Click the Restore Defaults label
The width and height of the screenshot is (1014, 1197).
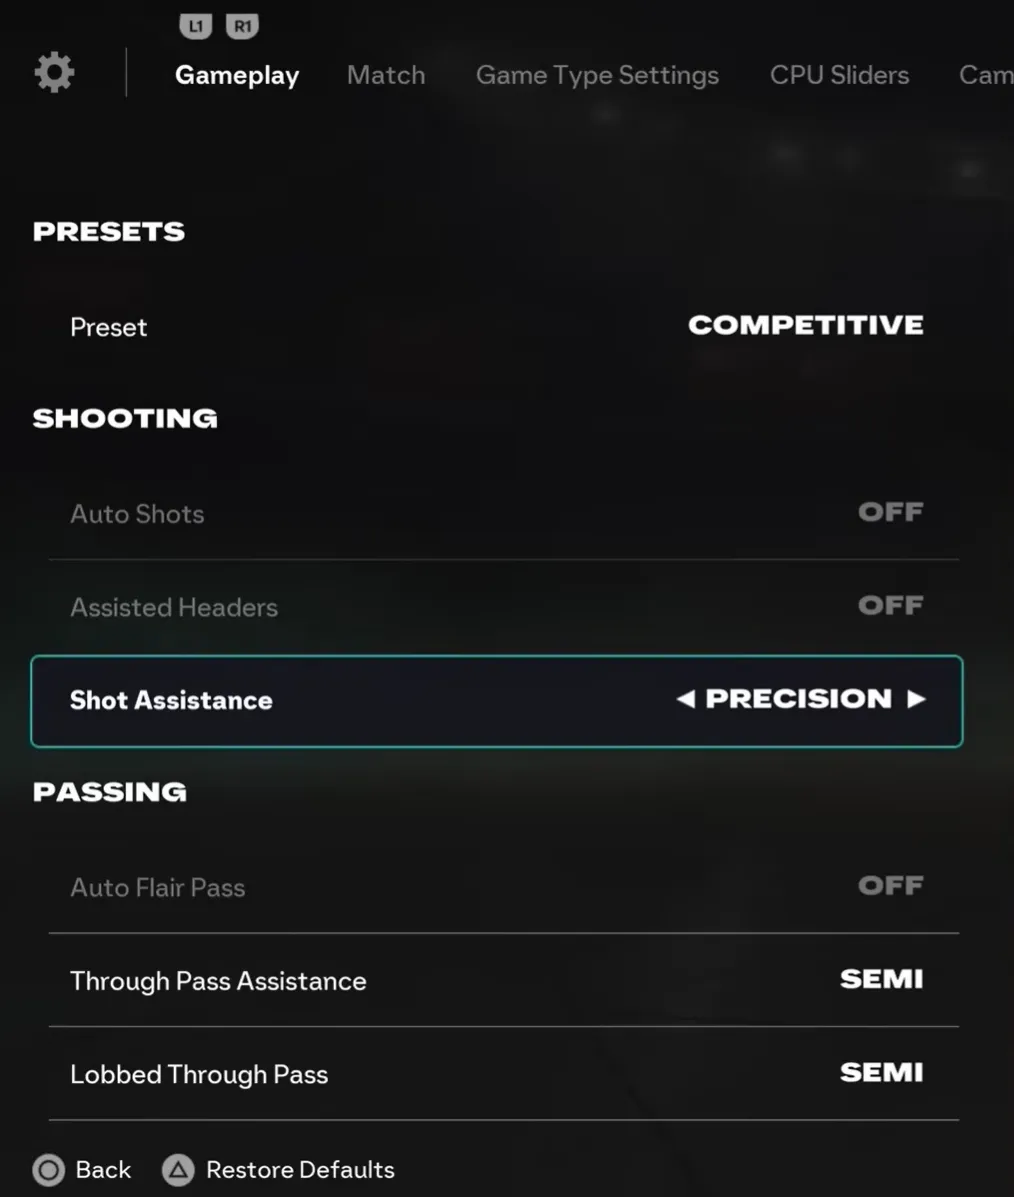click(x=300, y=1170)
